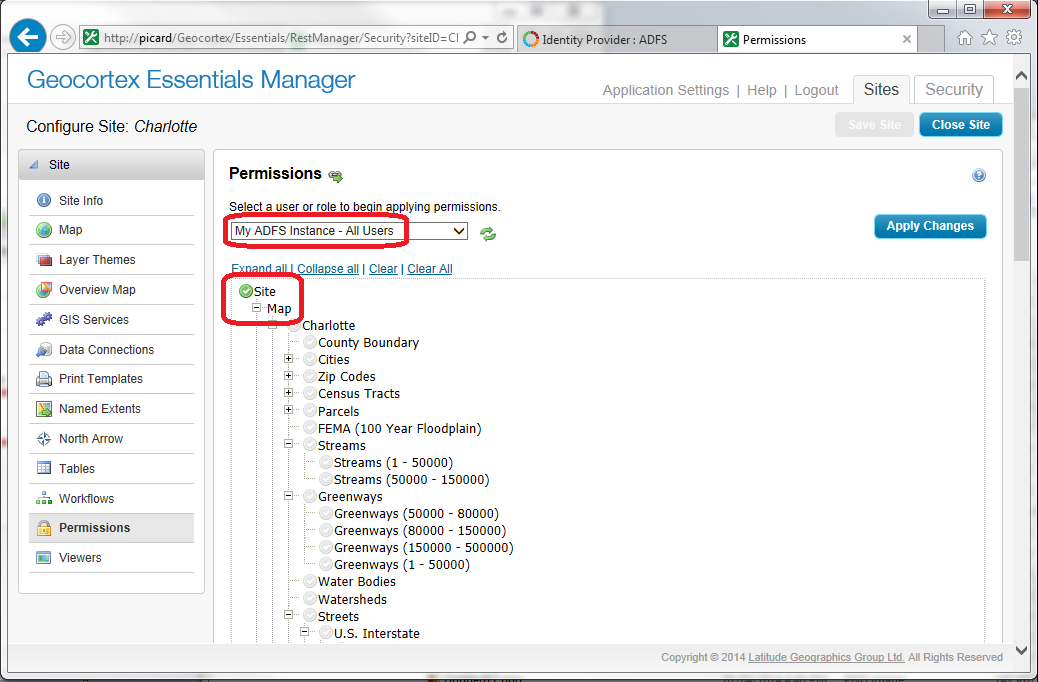Open the browser tools gear icon
The width and height of the screenshot is (1038, 682).
pos(1014,38)
